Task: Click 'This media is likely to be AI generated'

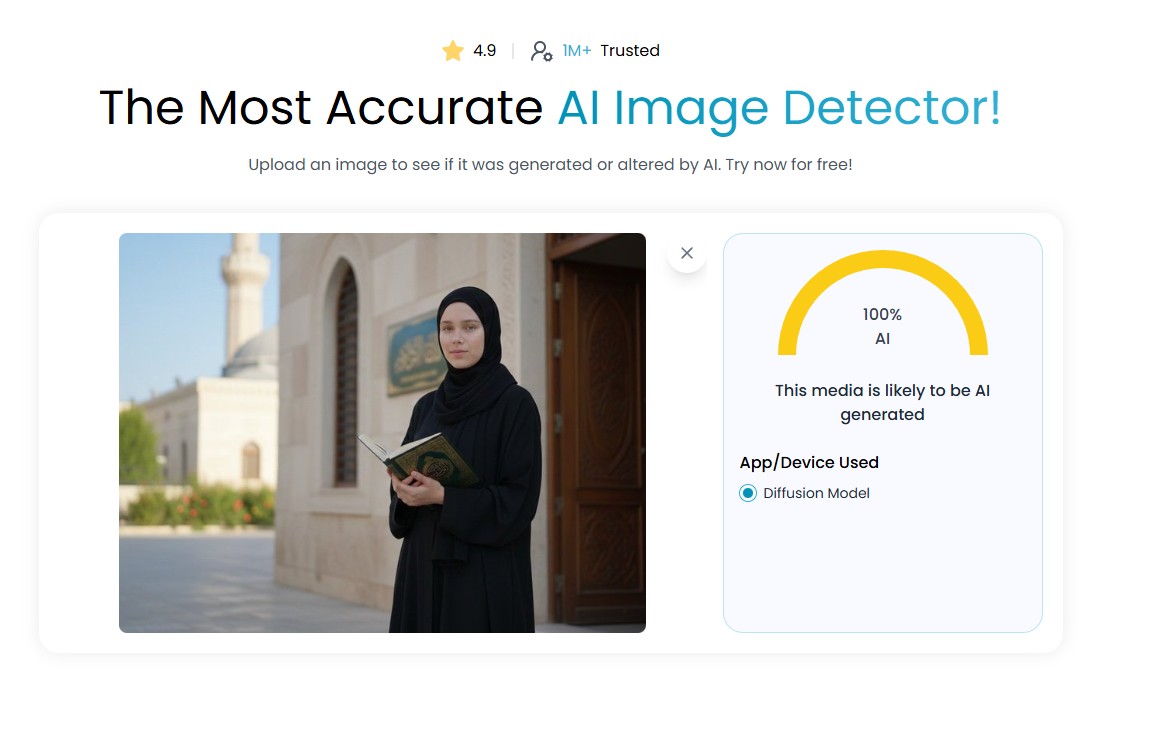Action: point(883,403)
